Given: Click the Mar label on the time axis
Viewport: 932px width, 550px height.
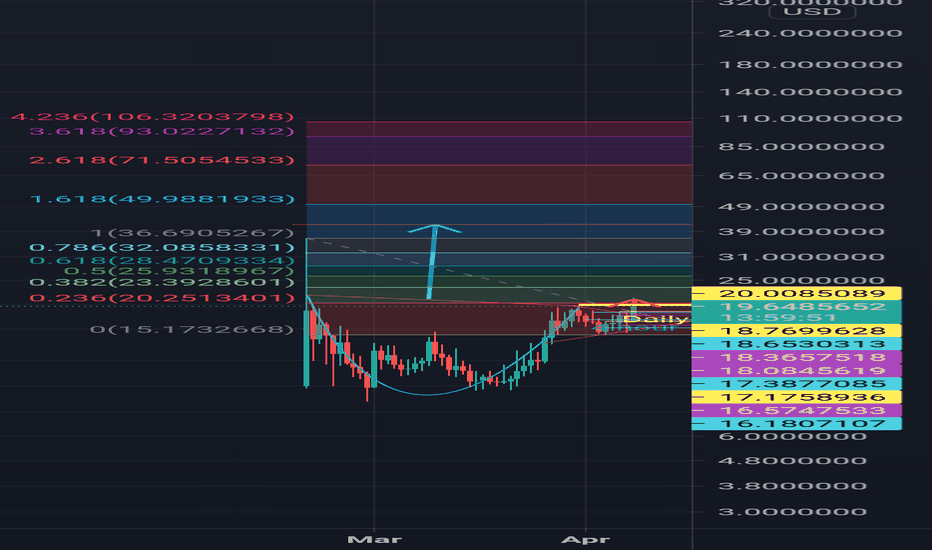Looking at the screenshot, I should [374, 540].
